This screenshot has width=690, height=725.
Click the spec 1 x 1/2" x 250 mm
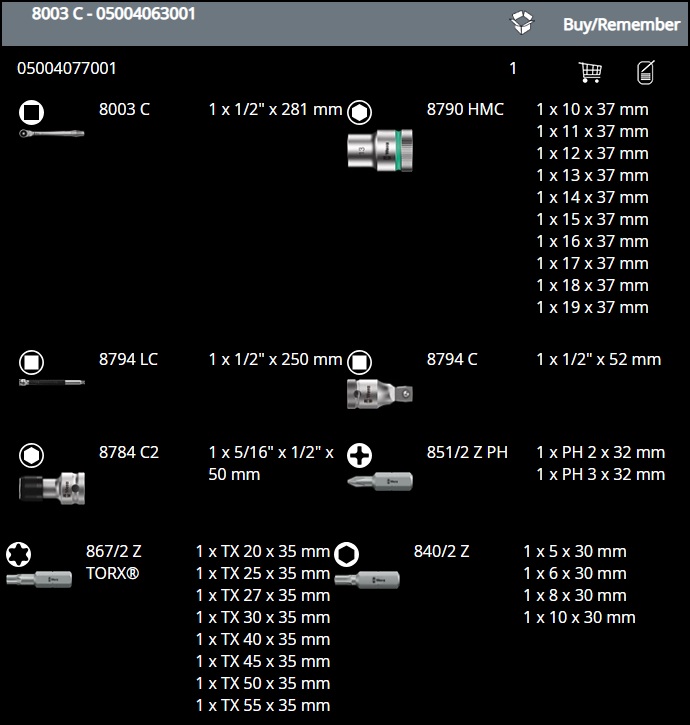pos(275,359)
